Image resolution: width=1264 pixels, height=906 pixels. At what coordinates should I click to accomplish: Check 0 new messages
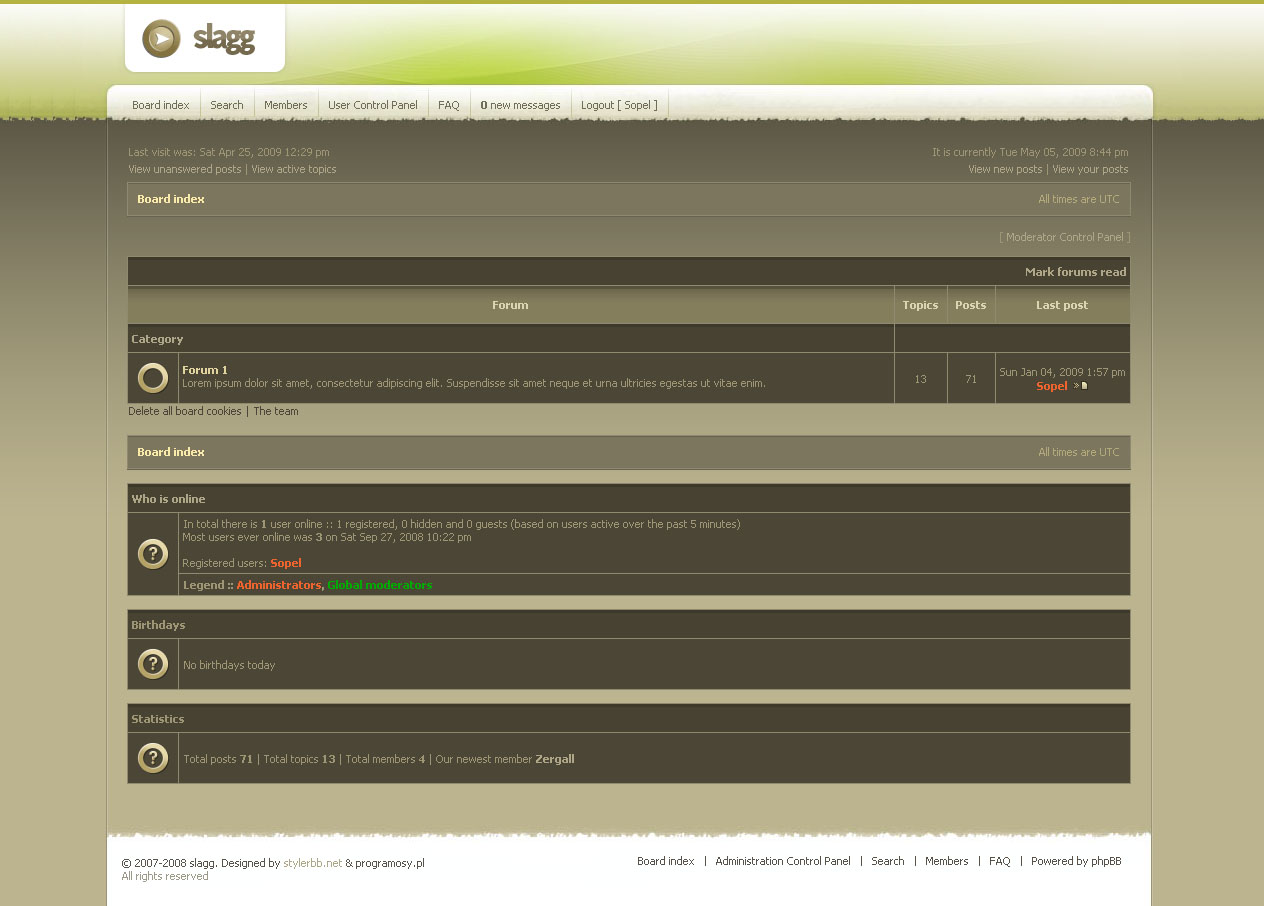tap(520, 105)
